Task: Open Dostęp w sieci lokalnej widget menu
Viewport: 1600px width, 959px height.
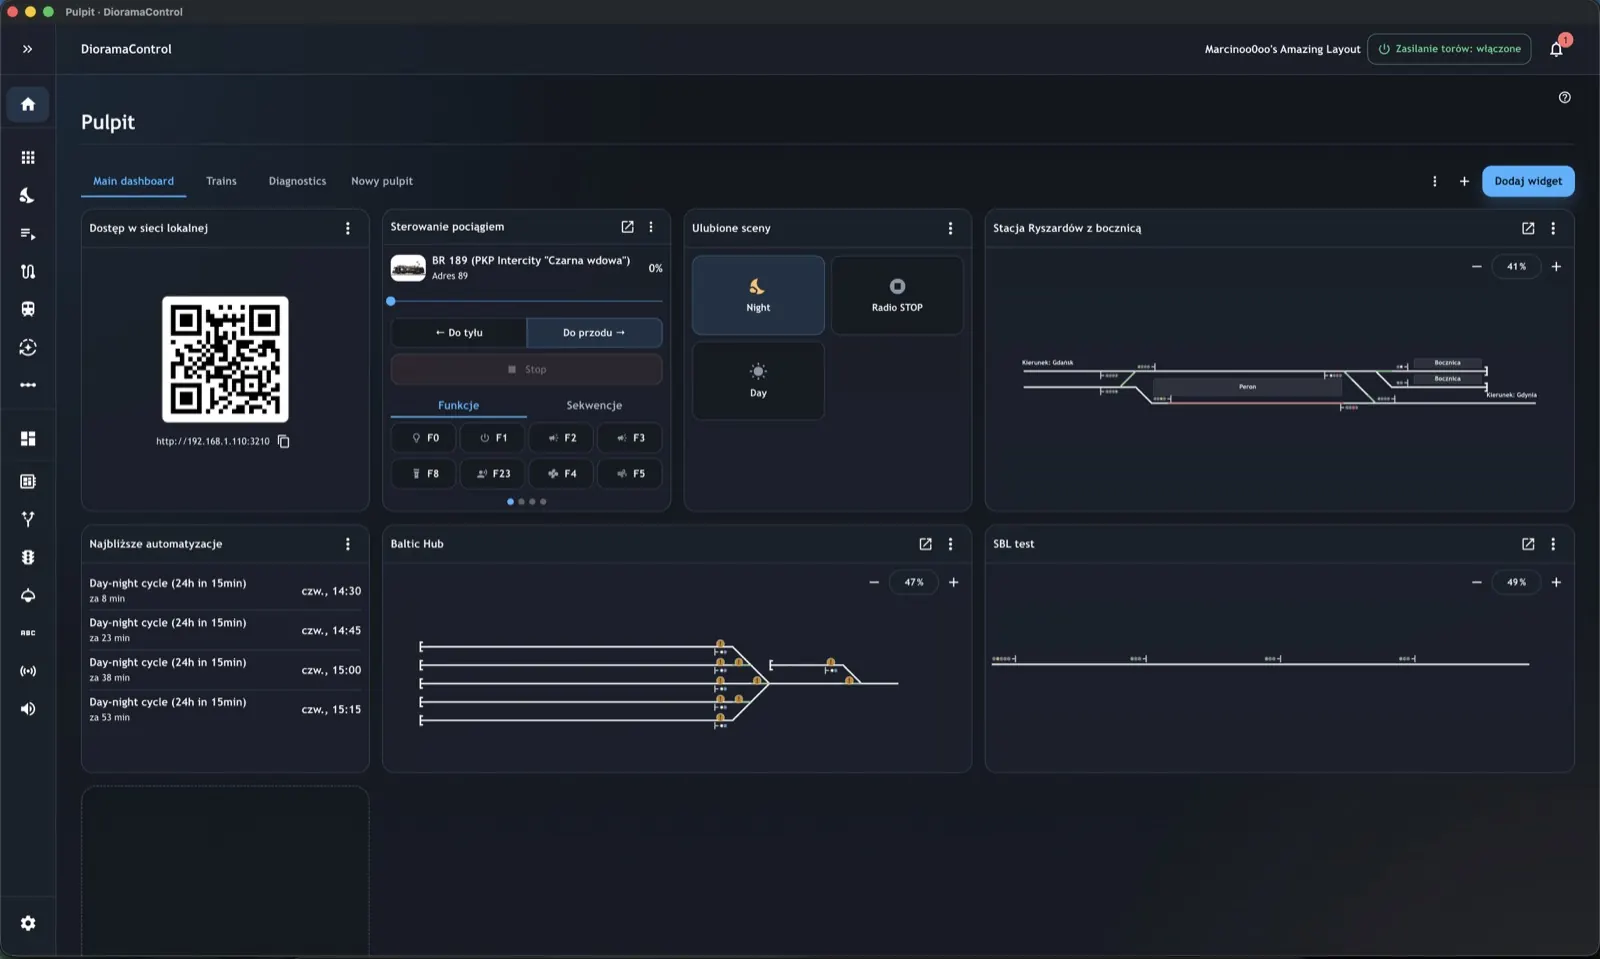Action: coord(348,228)
